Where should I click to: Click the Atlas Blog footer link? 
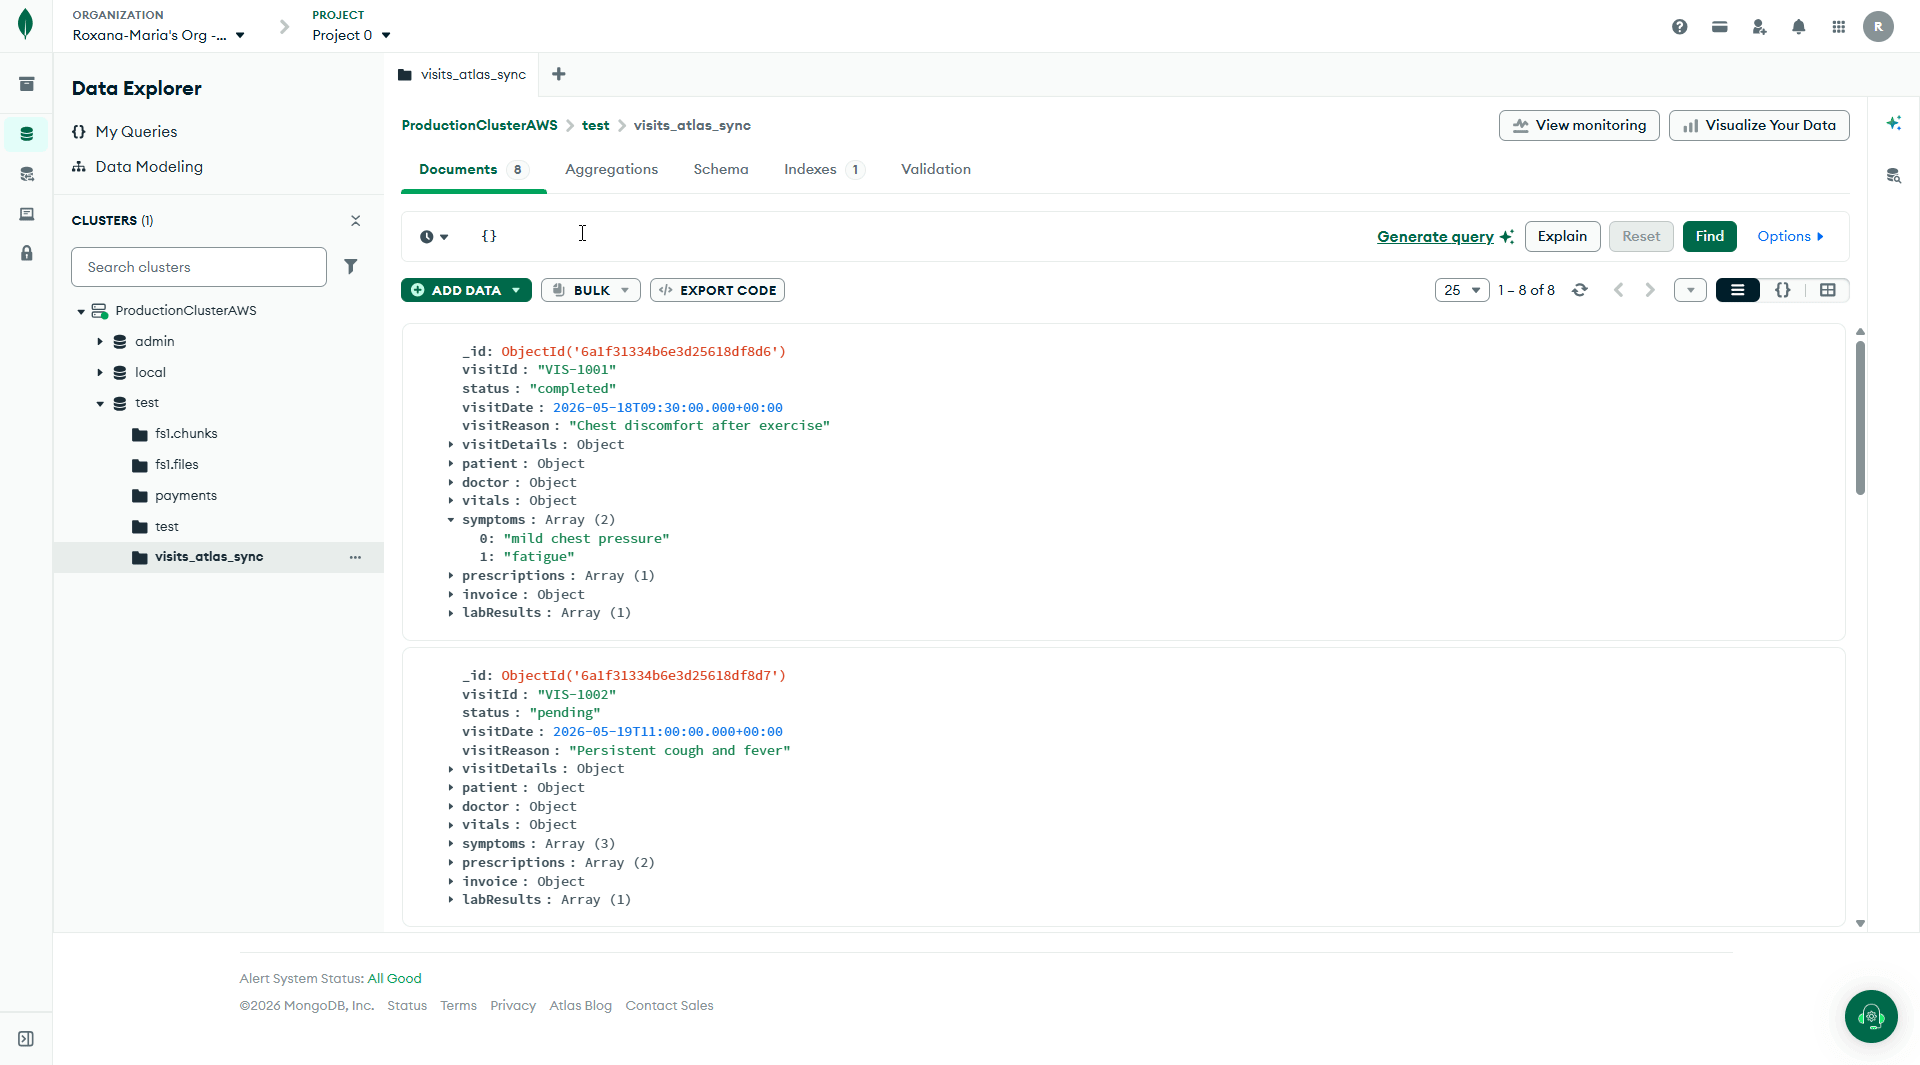point(580,1006)
